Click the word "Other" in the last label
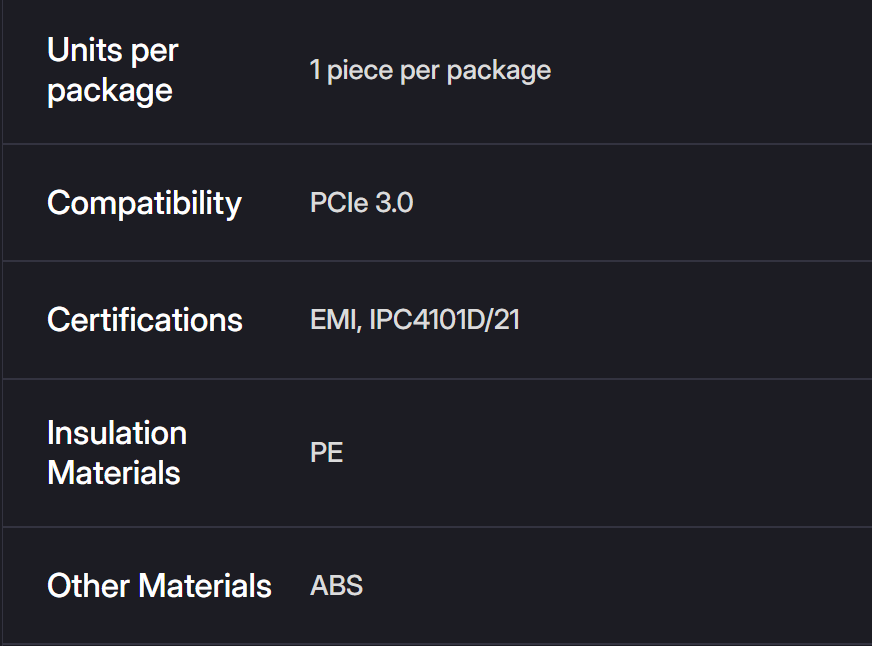872x646 pixels. (88, 585)
